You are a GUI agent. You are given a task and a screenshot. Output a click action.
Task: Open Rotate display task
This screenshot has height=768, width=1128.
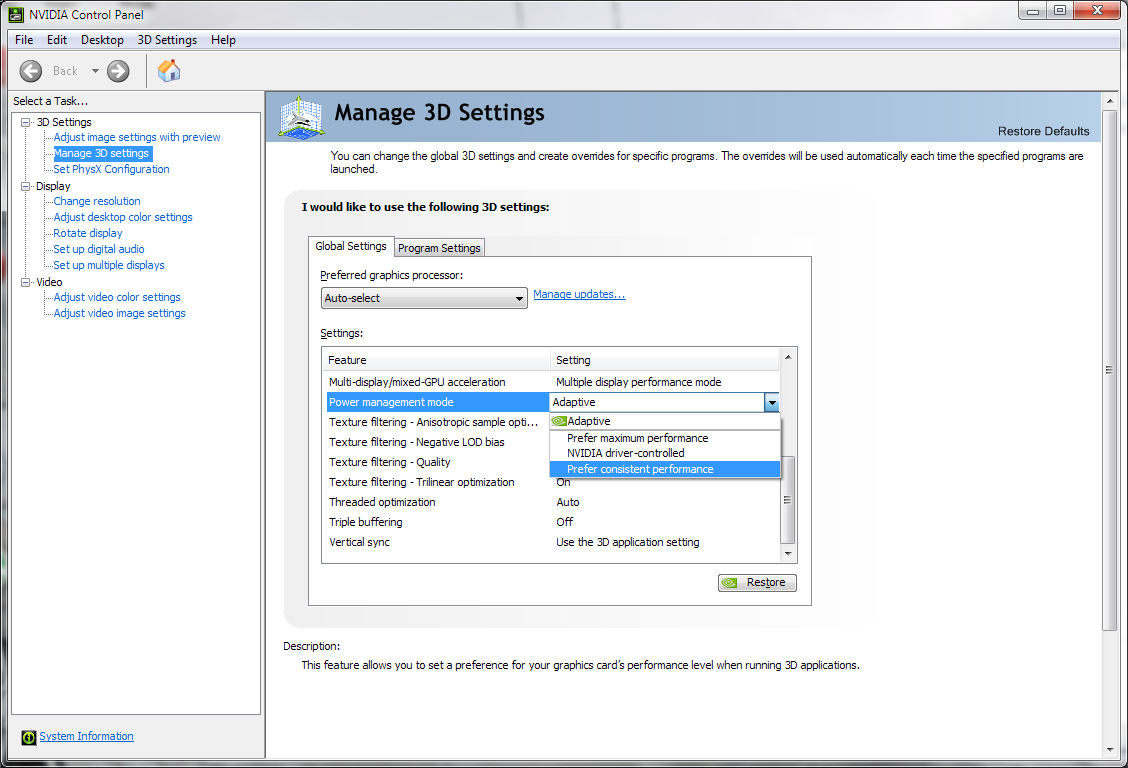pos(88,233)
